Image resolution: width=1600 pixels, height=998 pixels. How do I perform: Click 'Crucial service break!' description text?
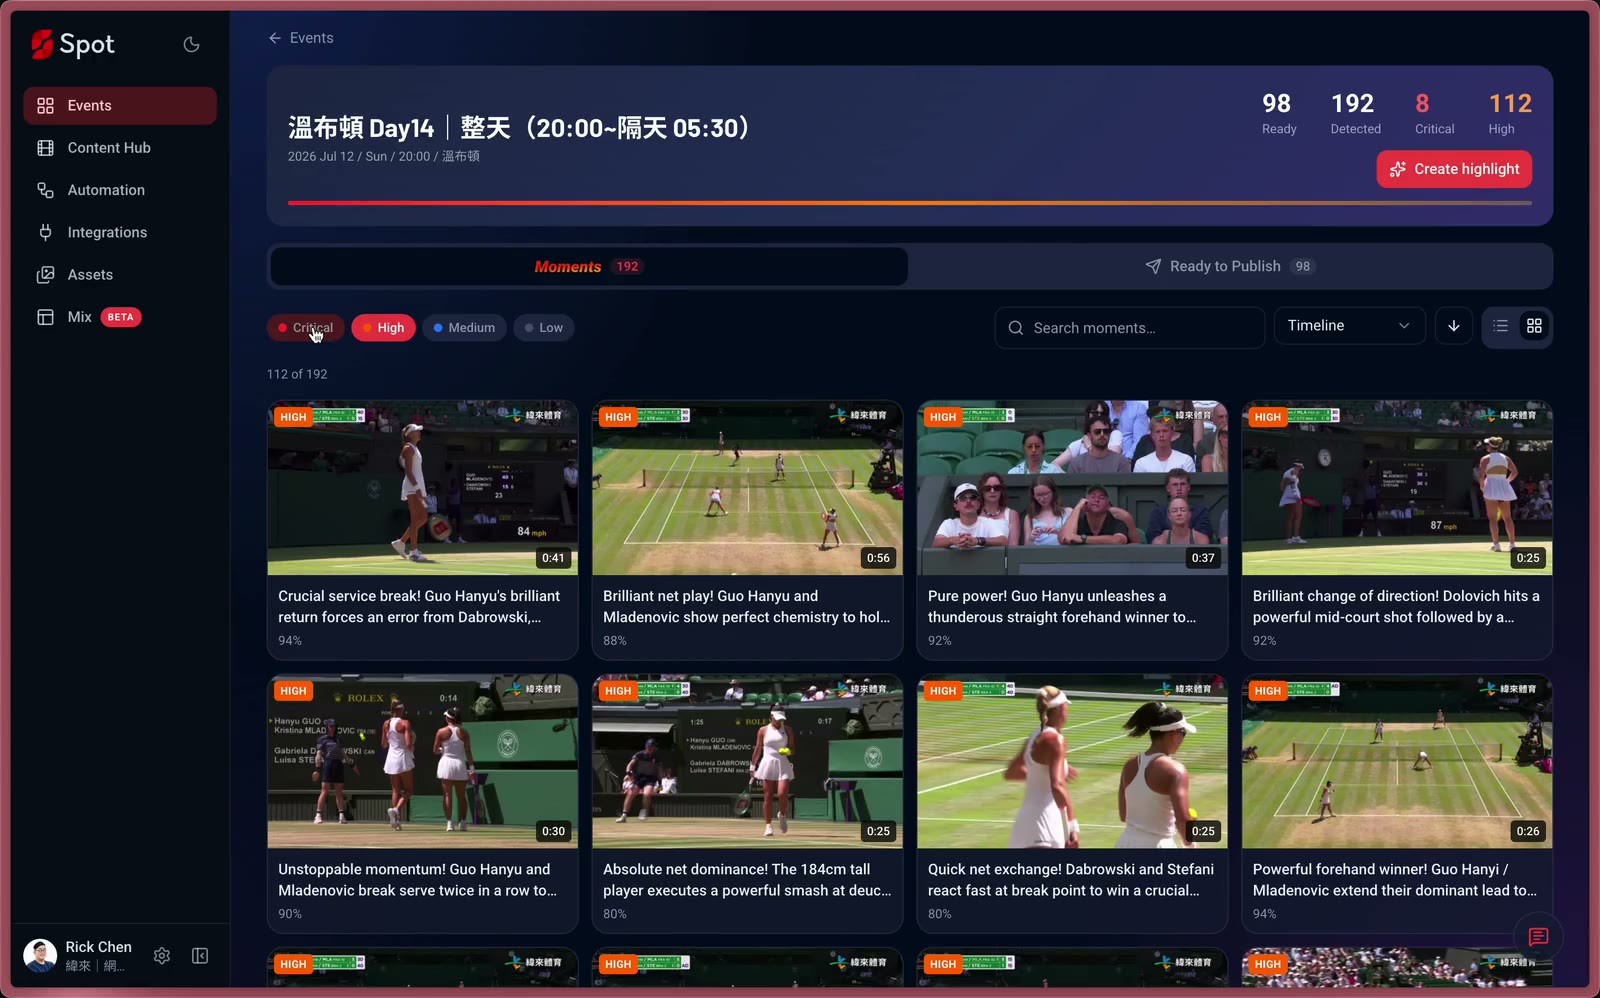pos(419,606)
